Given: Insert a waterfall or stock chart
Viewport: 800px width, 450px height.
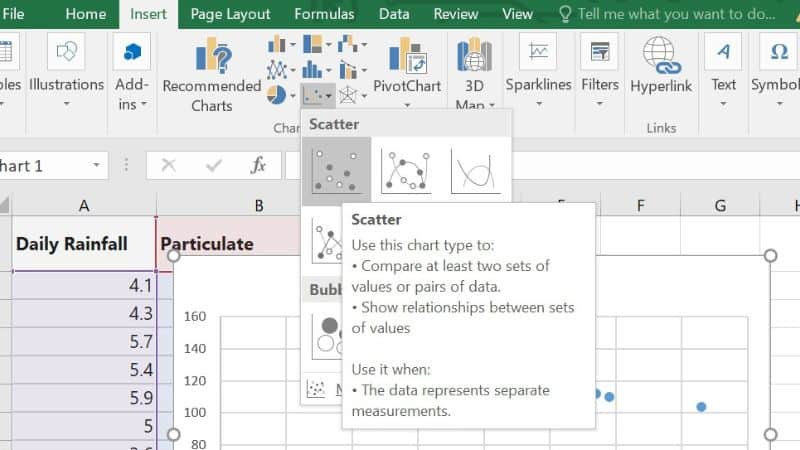Looking at the screenshot, I should pos(347,44).
